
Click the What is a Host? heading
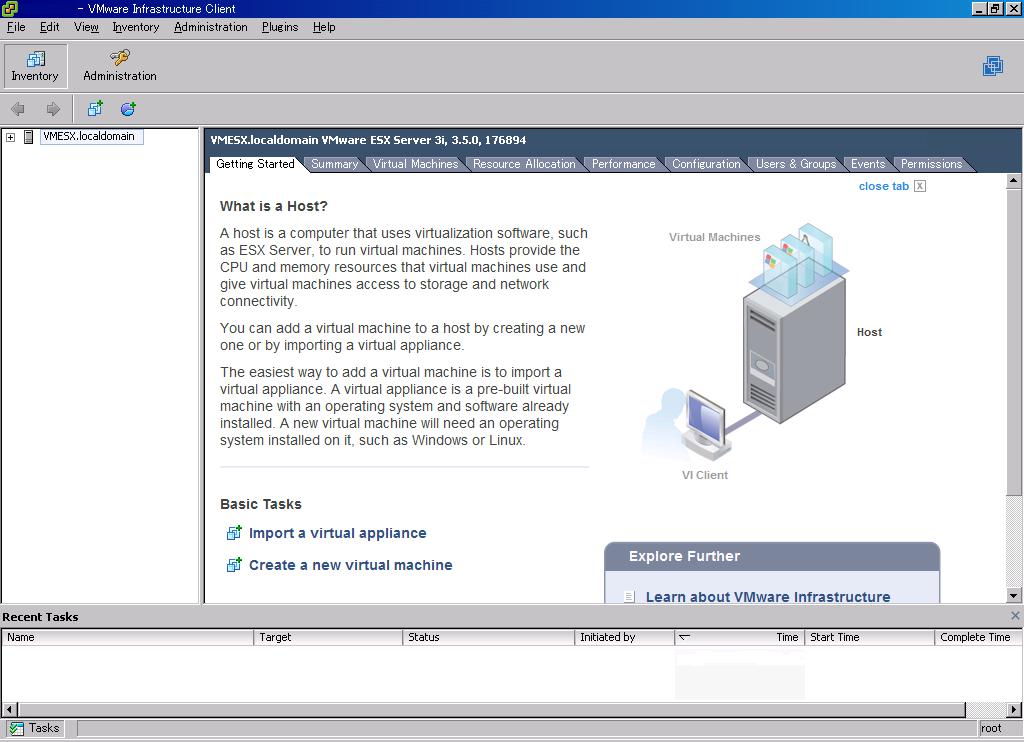tap(274, 206)
